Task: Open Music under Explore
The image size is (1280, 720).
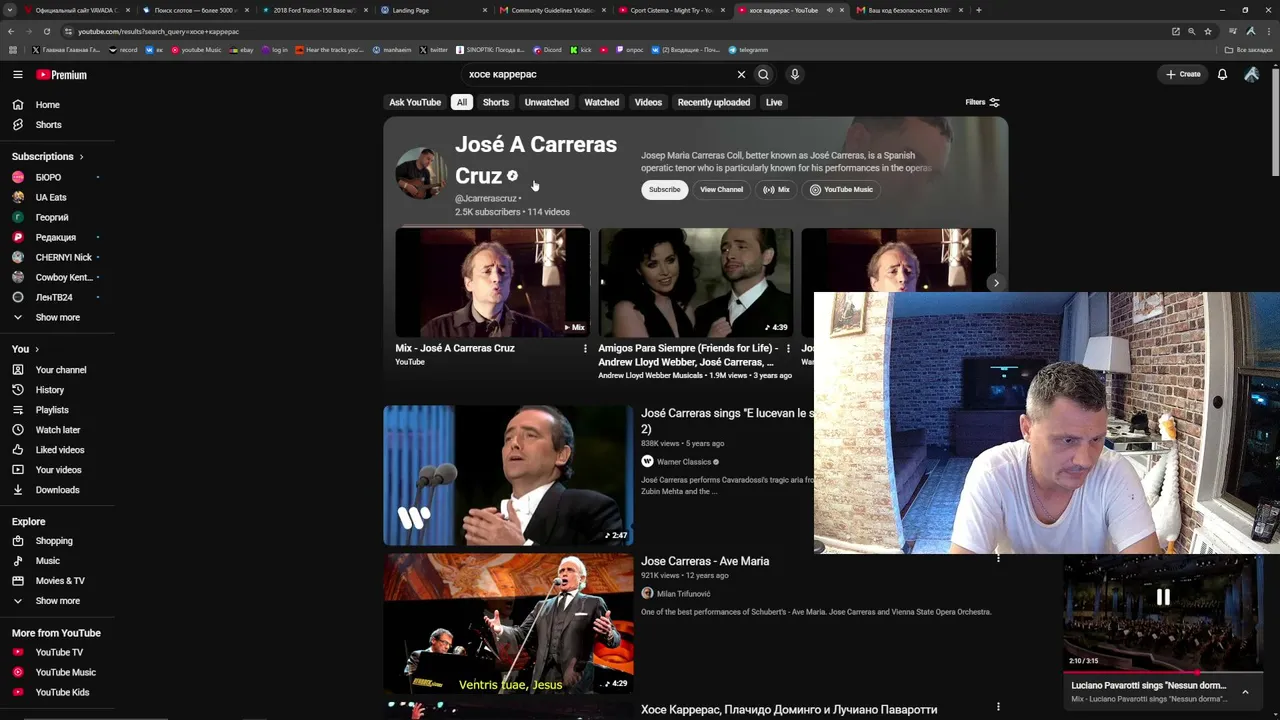Action: pyautogui.click(x=48, y=561)
